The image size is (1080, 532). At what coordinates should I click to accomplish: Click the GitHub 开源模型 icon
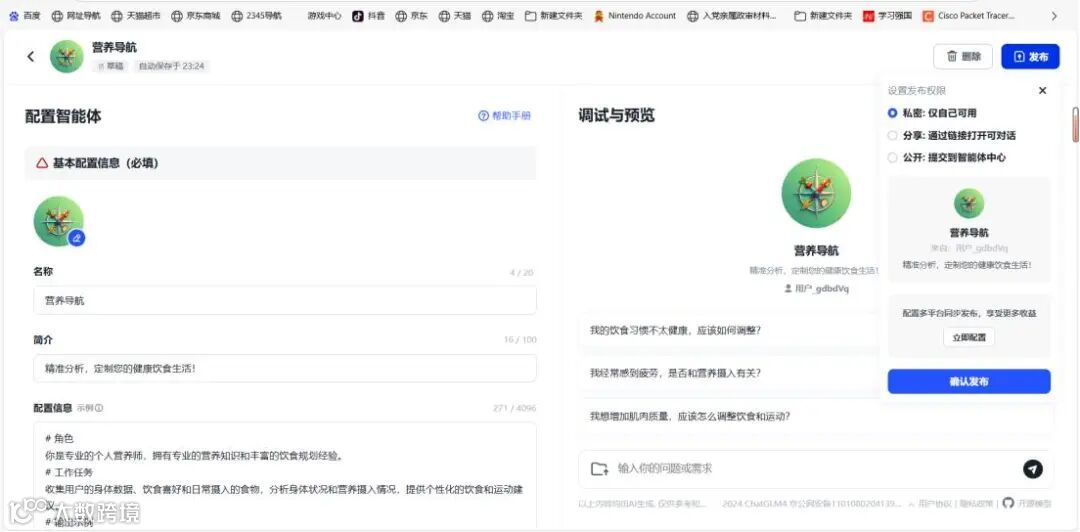[1008, 503]
